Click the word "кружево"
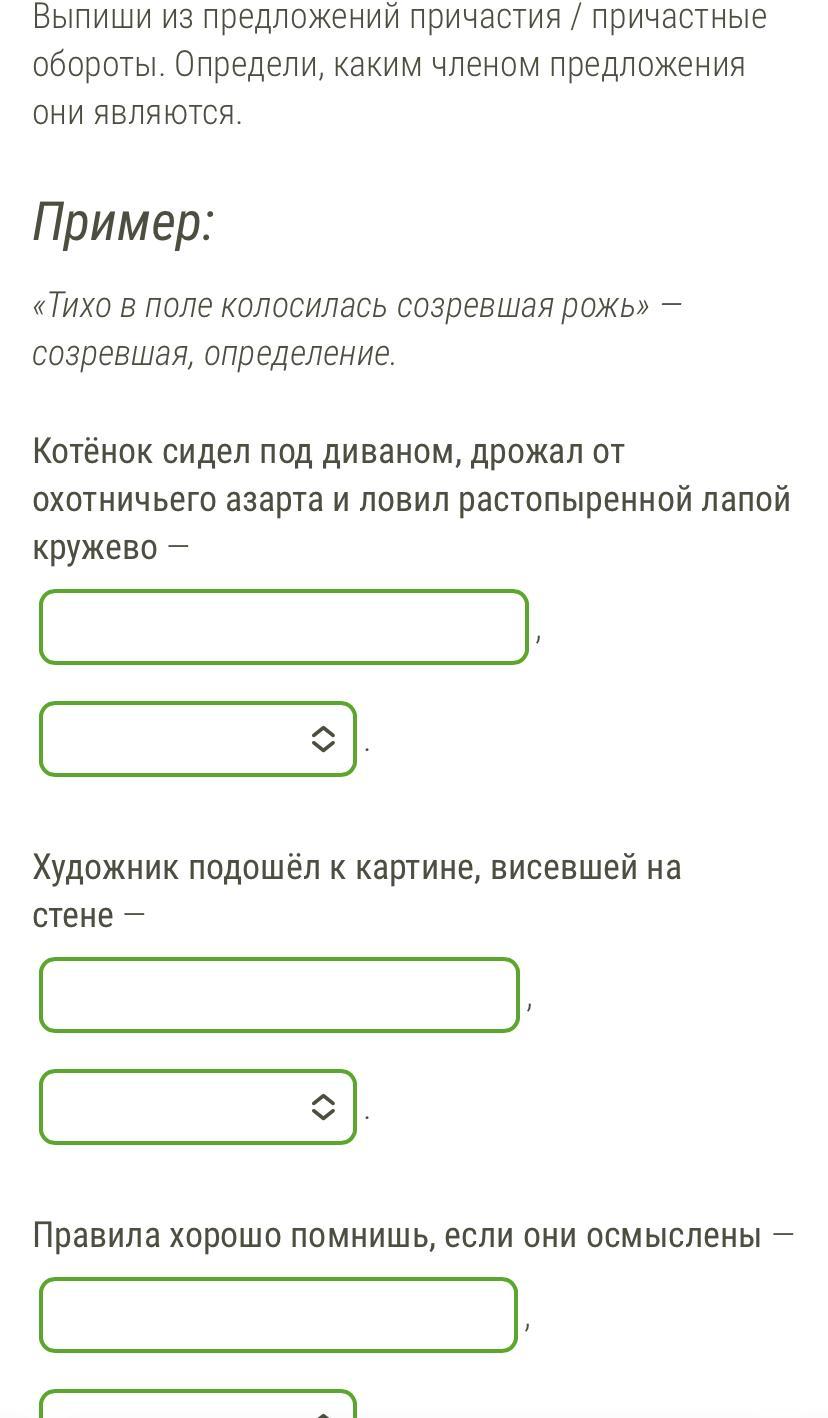828x1418 pixels. (x=95, y=548)
